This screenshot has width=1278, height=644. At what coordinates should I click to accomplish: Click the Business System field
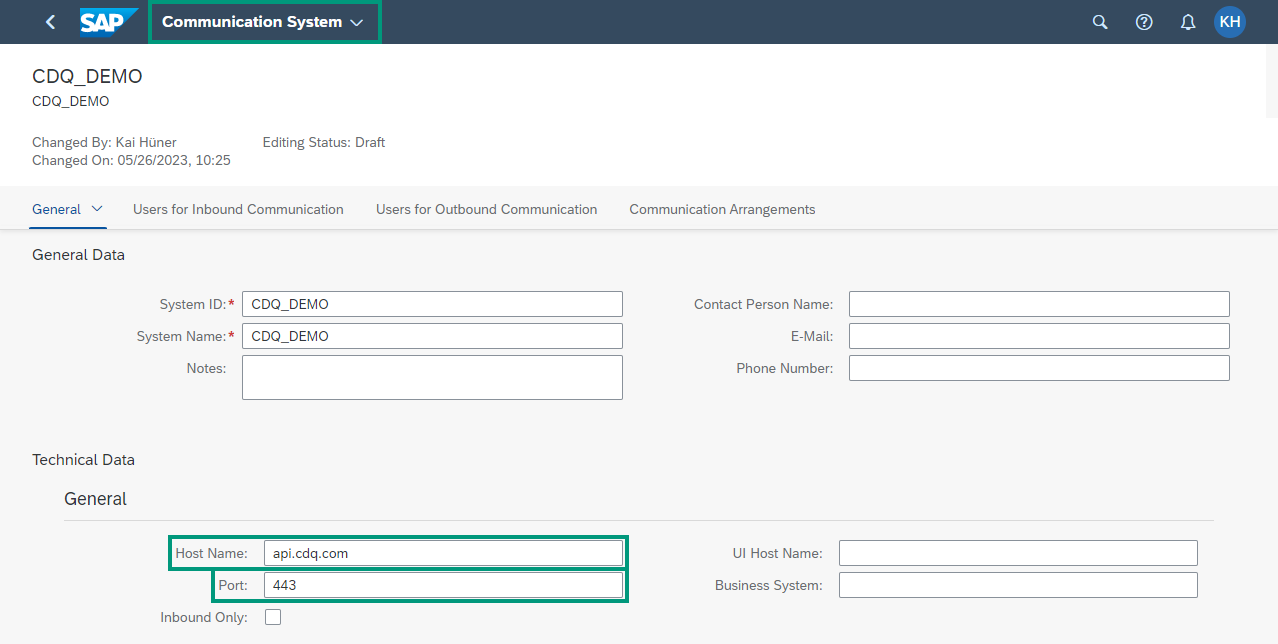click(x=1017, y=584)
